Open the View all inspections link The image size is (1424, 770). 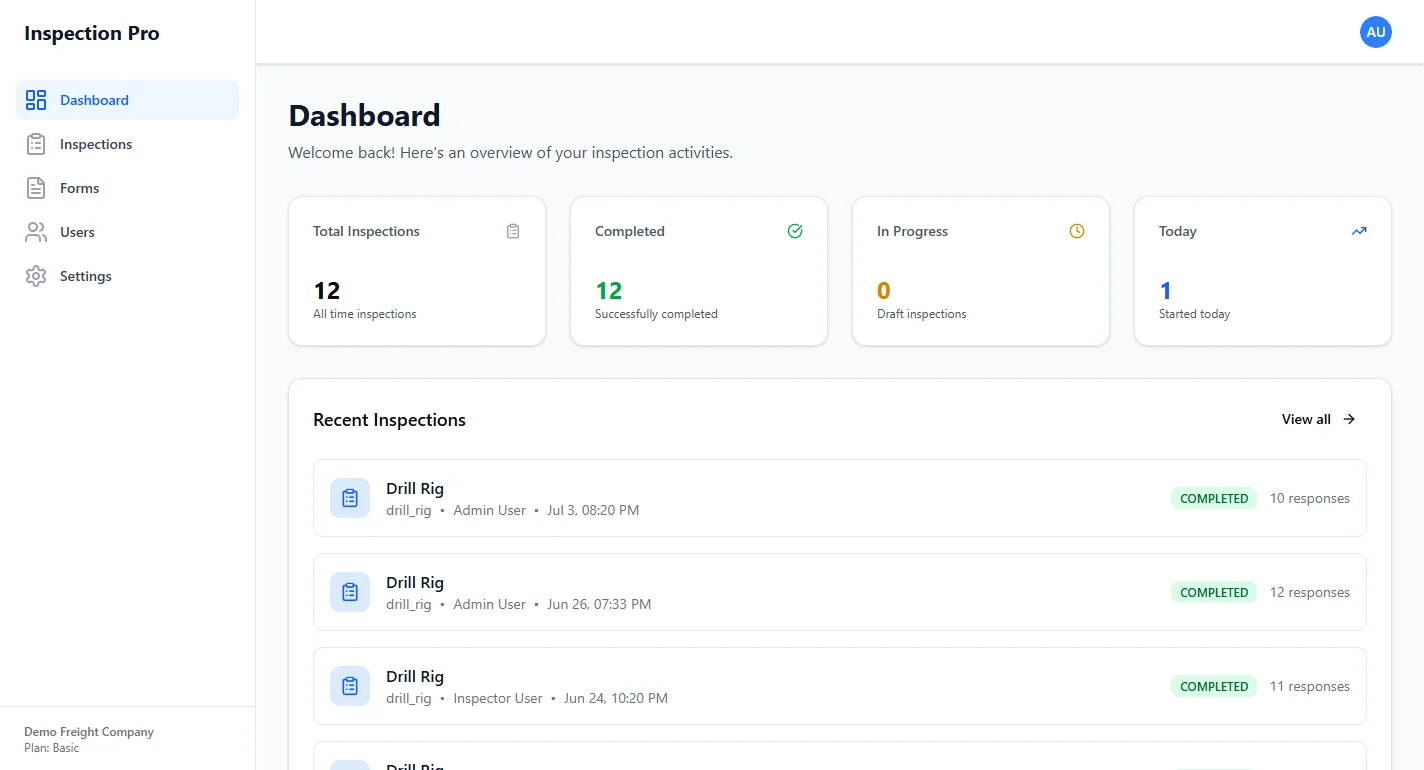point(1306,419)
